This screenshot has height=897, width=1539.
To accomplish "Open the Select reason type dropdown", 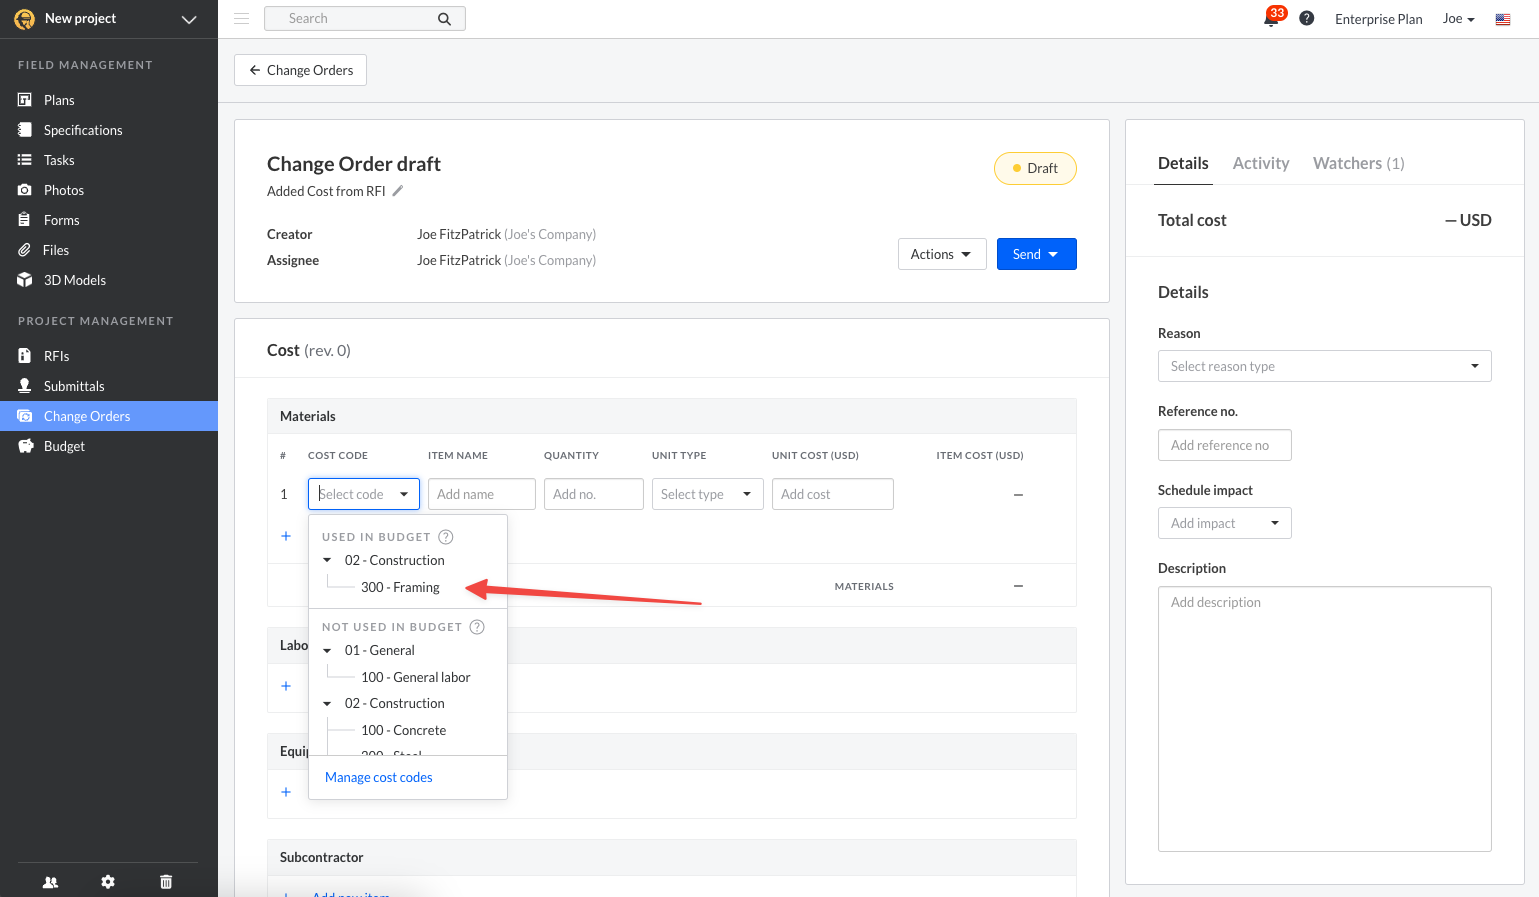I will click(1324, 366).
